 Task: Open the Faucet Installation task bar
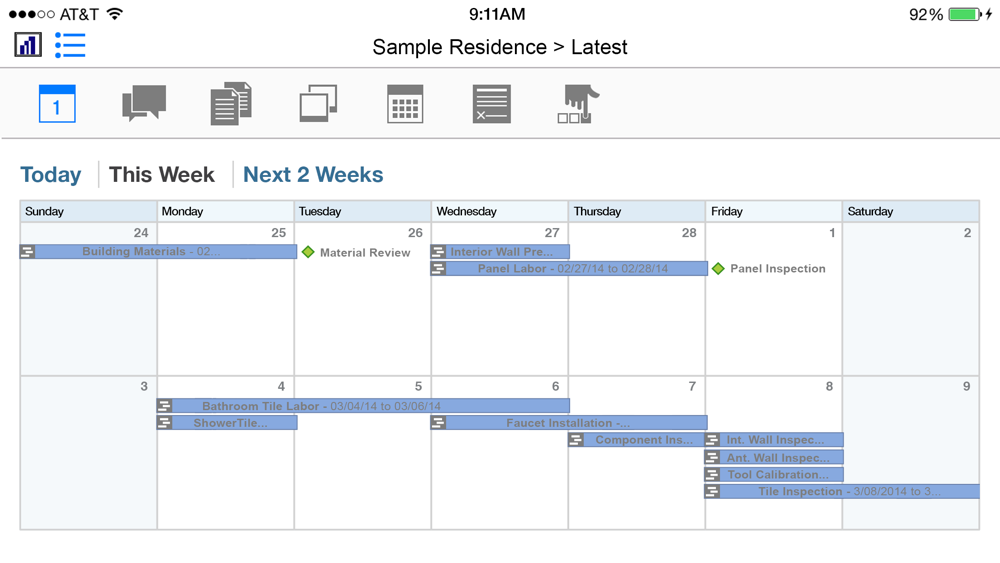(x=569, y=423)
